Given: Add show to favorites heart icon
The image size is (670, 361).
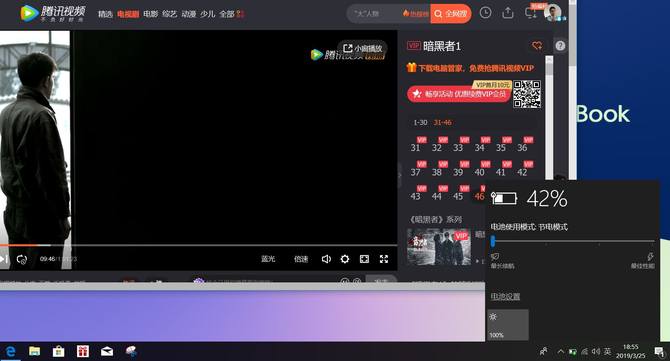Looking at the screenshot, I should pyautogui.click(x=537, y=46).
